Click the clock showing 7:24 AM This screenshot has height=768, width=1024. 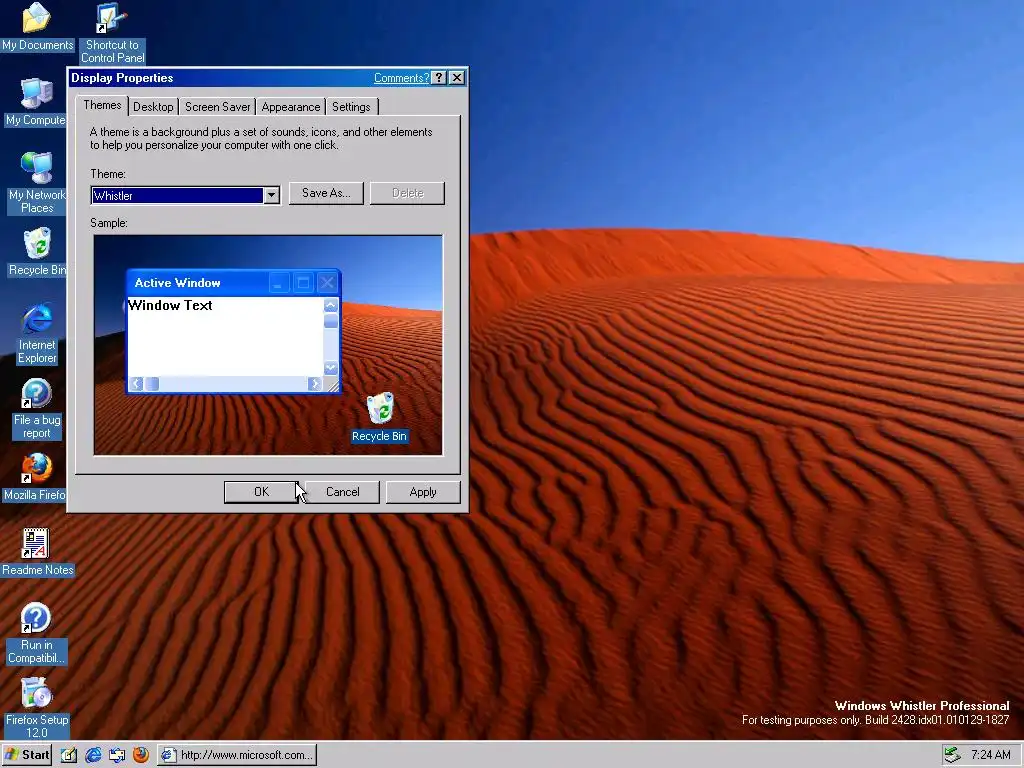pos(990,755)
